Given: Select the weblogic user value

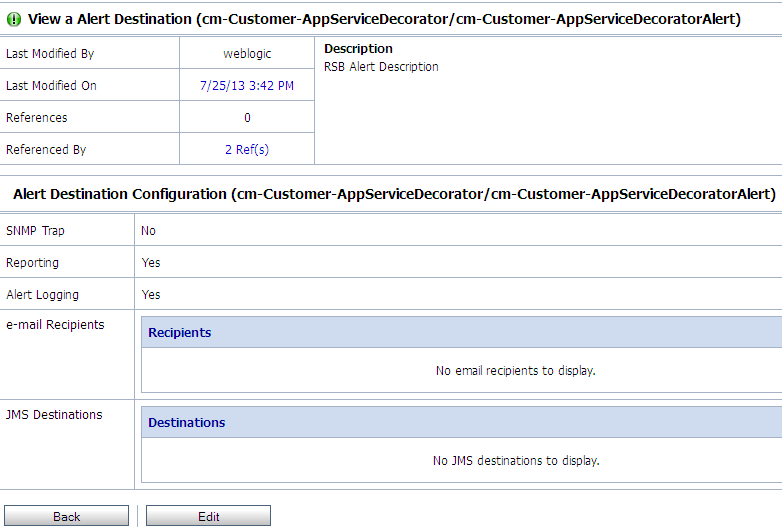Looking at the screenshot, I should click(247, 54).
